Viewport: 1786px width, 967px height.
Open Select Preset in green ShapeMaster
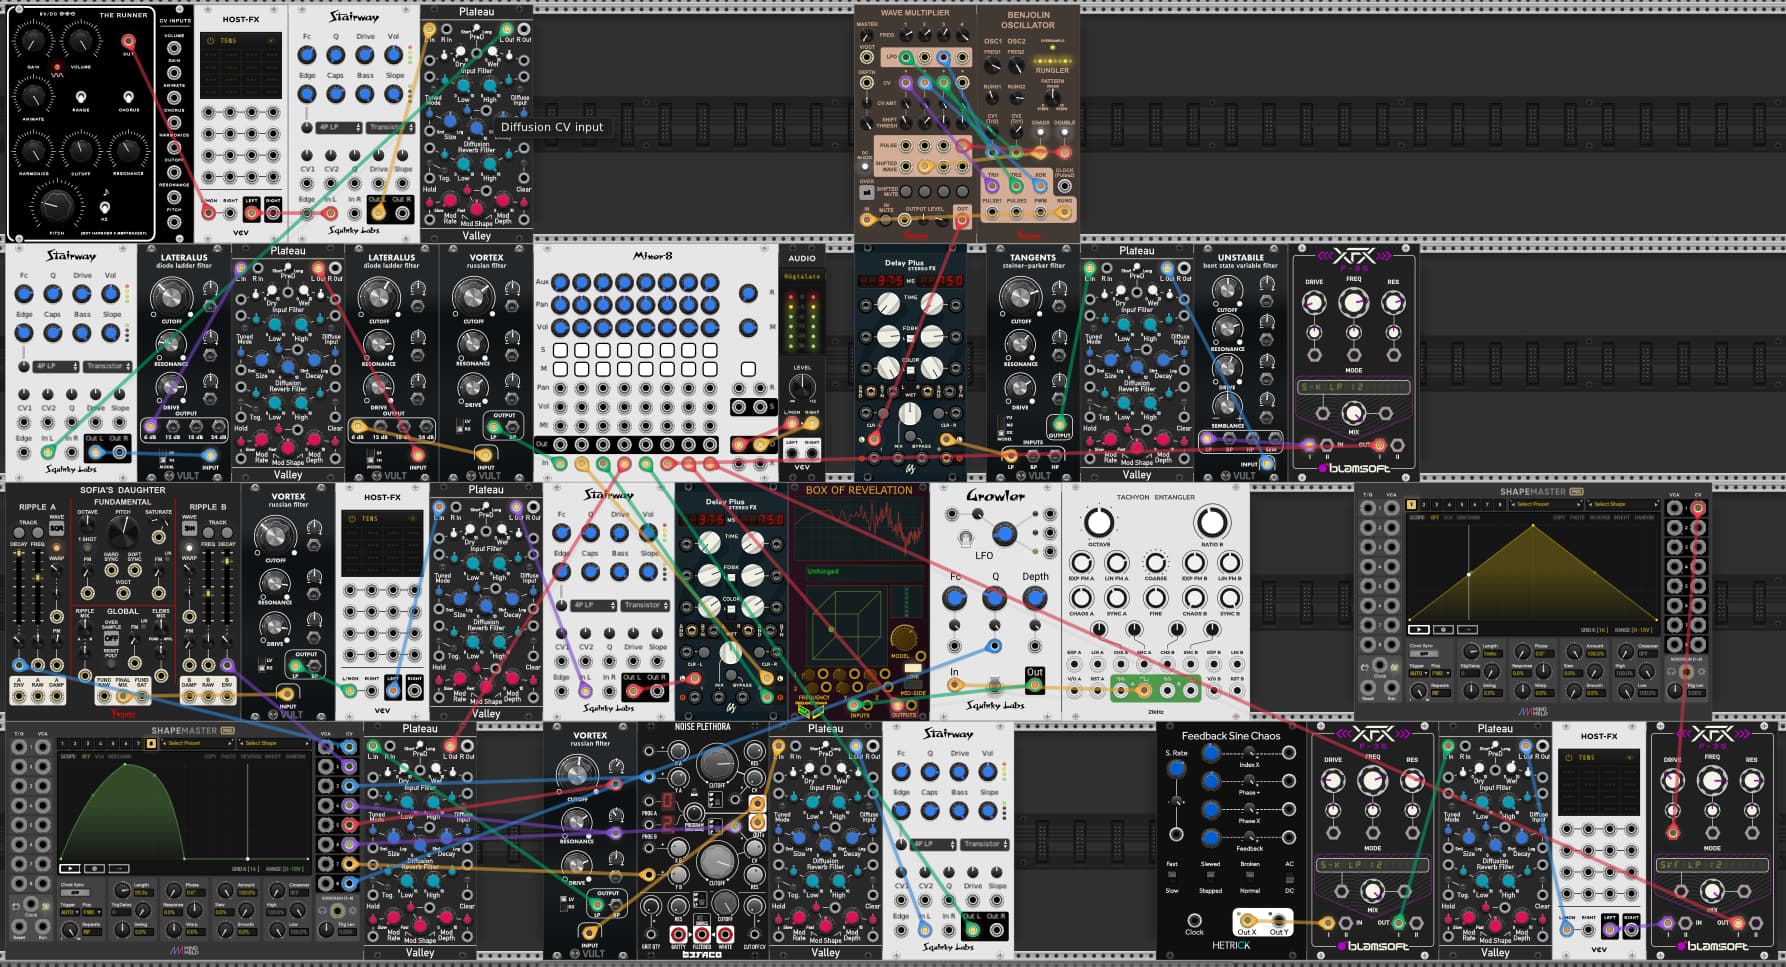[x=186, y=743]
